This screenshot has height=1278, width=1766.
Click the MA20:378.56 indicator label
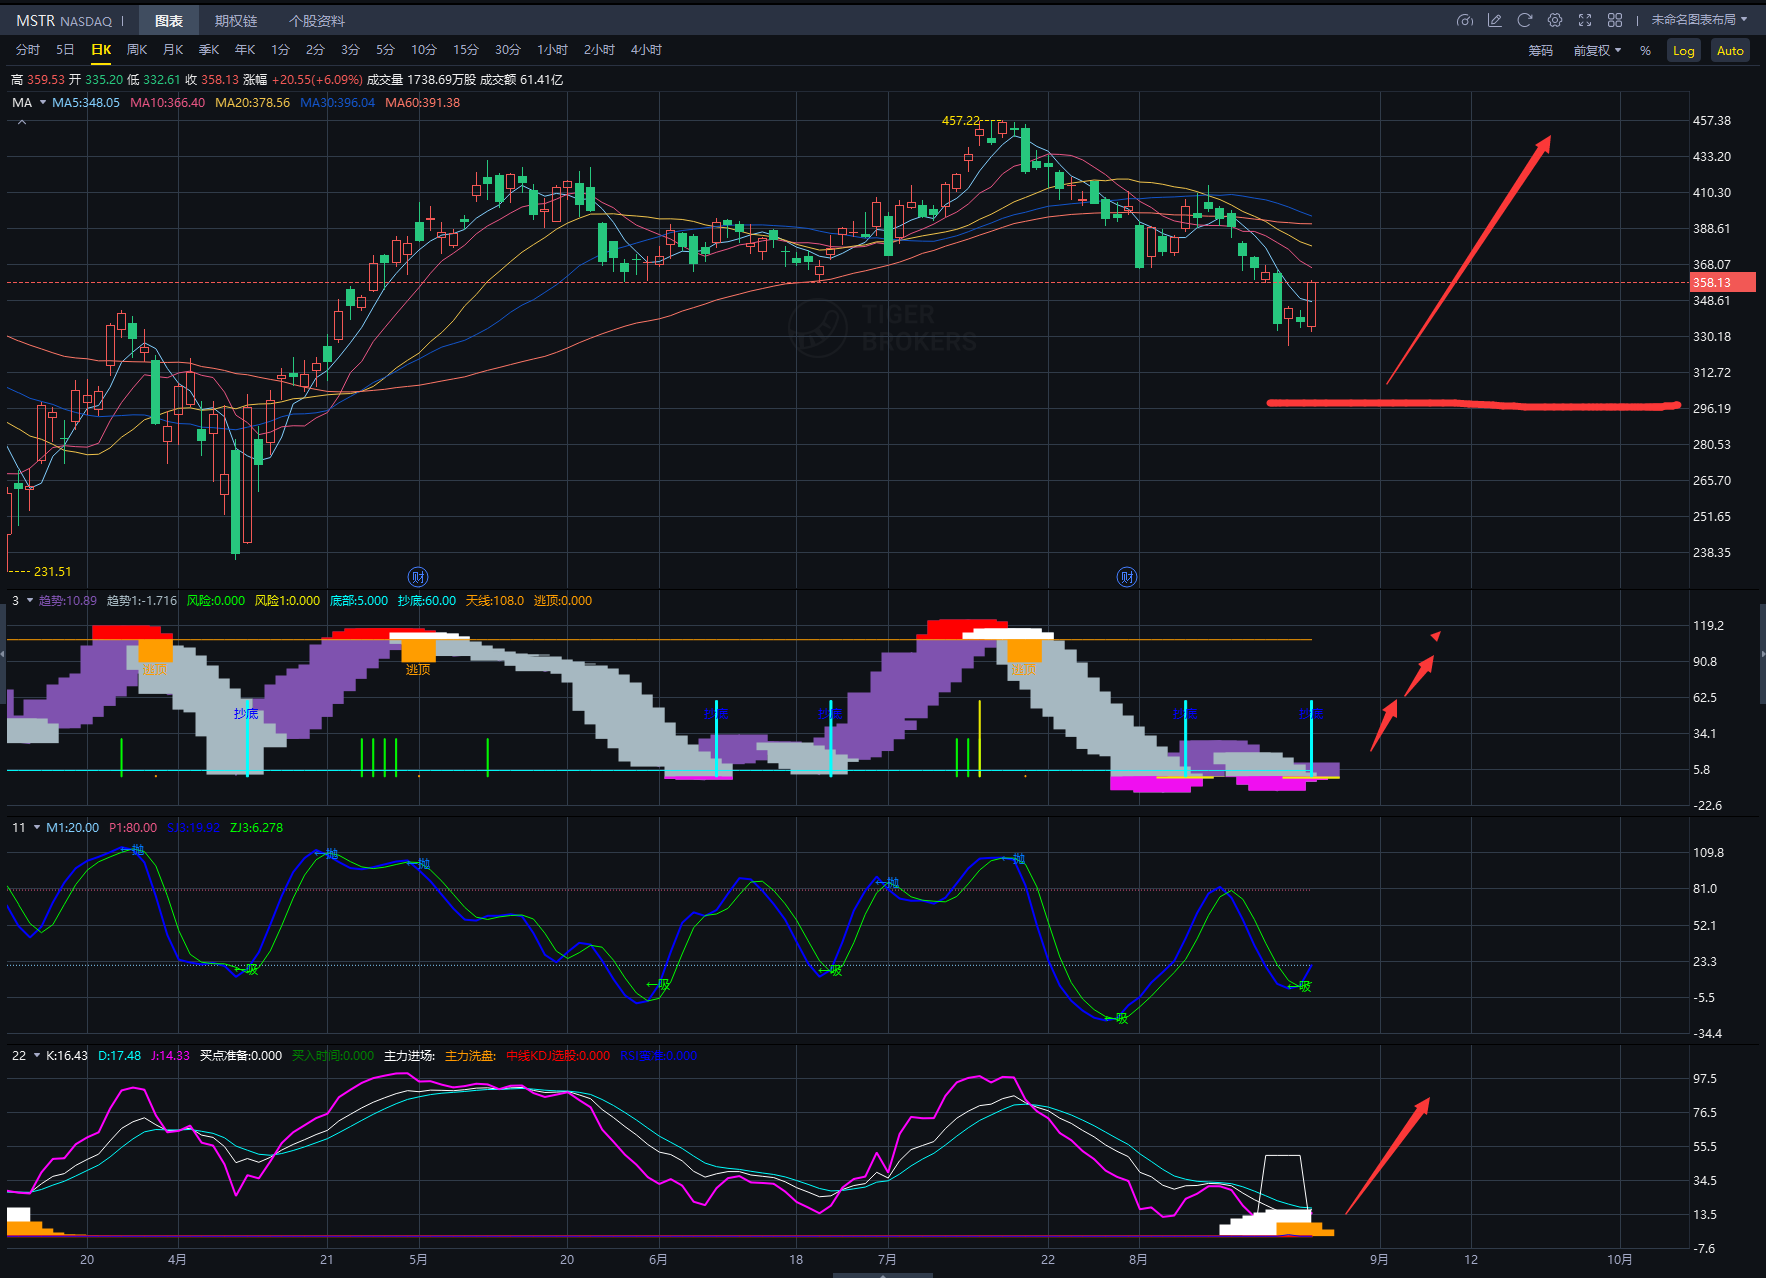(252, 103)
